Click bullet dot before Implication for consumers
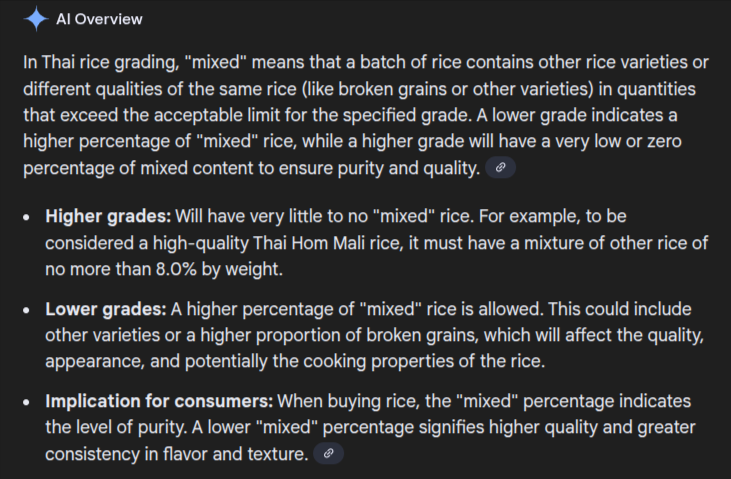Image resolution: width=731 pixels, height=479 pixels. 27,402
